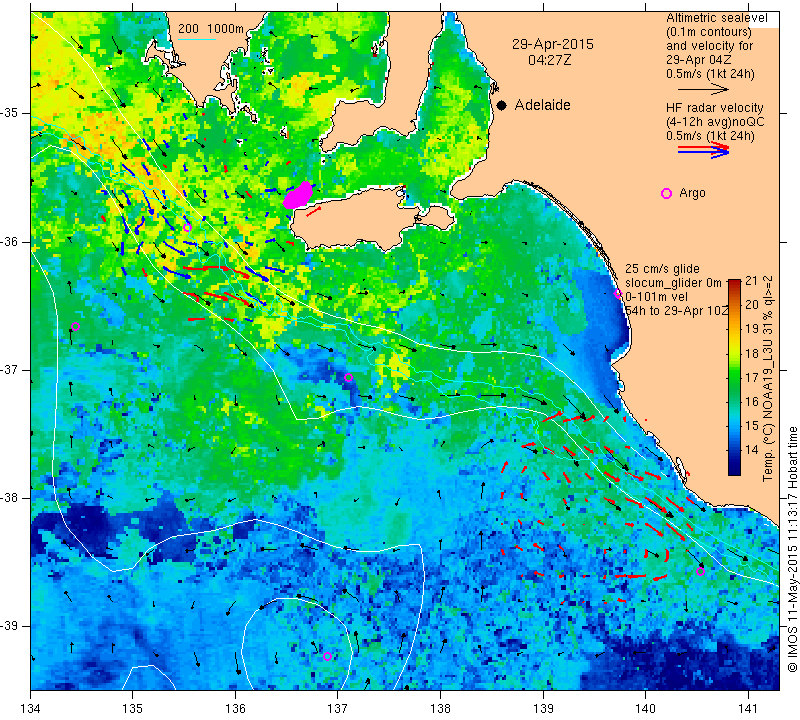Click the 'Argo' legend label
800x720 pixels.
click(x=692, y=193)
